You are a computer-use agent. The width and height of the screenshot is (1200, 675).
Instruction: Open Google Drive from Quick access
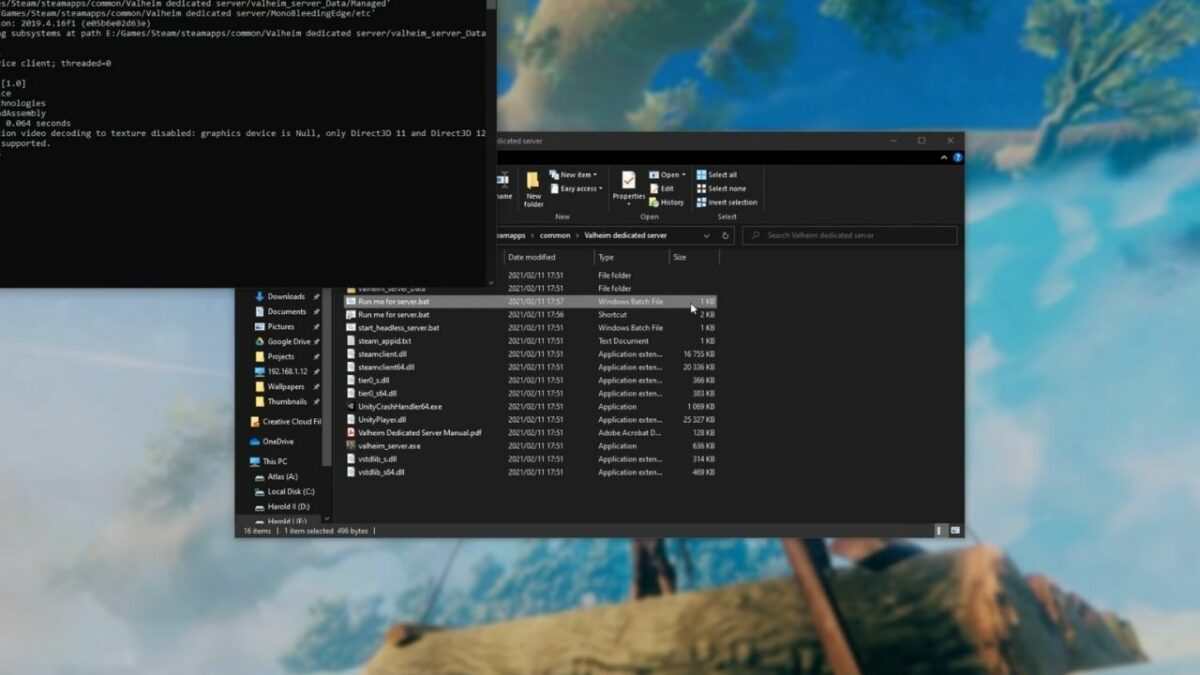point(287,341)
